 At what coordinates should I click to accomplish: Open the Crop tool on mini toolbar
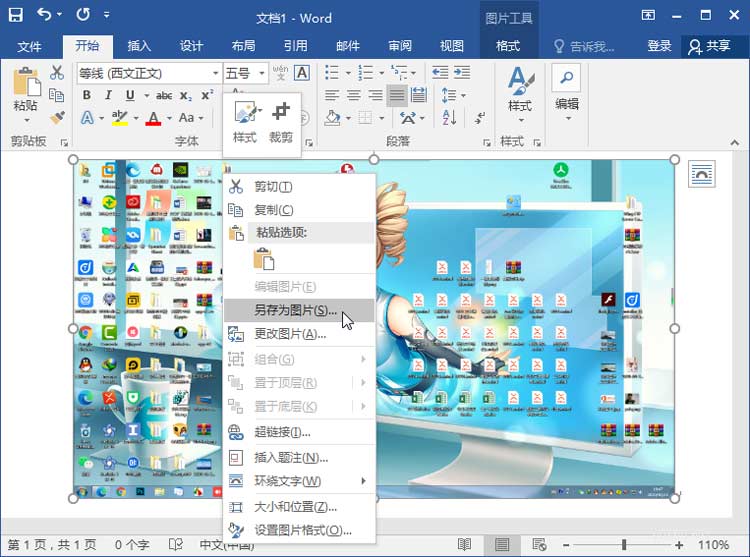pos(281,123)
